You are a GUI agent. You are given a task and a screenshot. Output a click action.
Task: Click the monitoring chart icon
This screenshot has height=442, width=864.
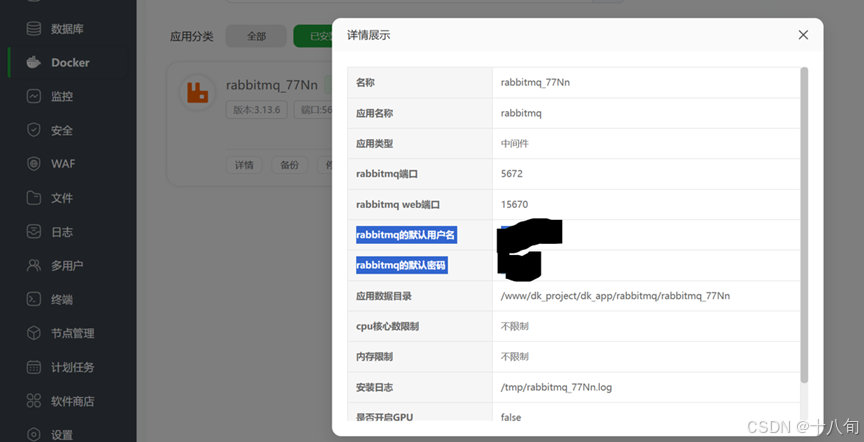tap(34, 96)
